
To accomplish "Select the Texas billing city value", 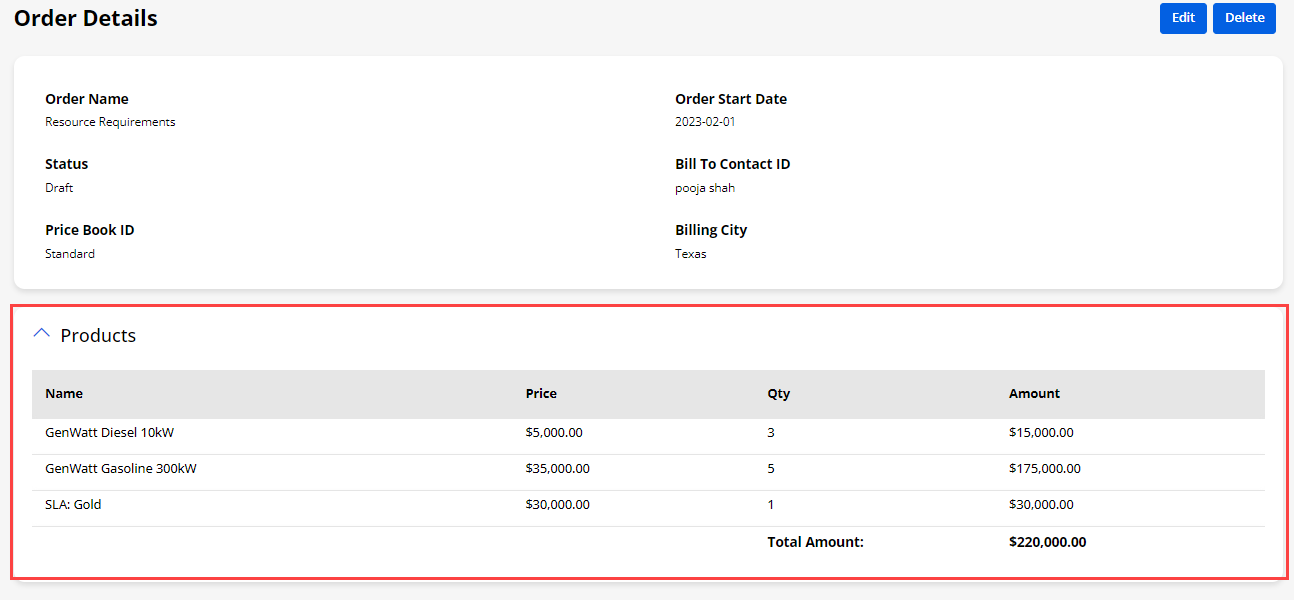I will click(x=691, y=254).
